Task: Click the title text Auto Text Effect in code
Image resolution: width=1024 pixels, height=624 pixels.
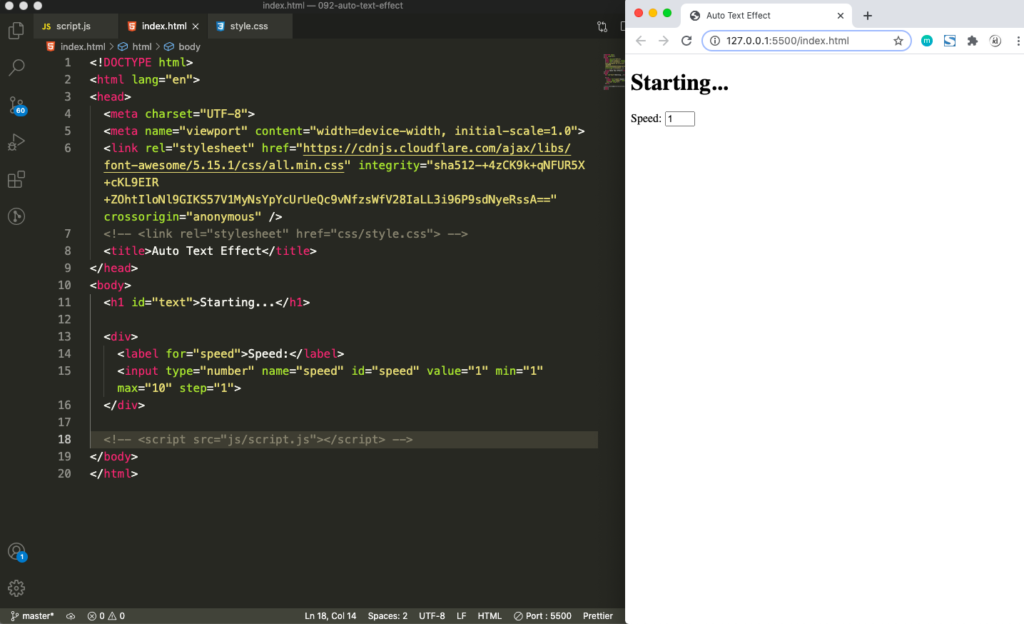Action: coord(206,251)
